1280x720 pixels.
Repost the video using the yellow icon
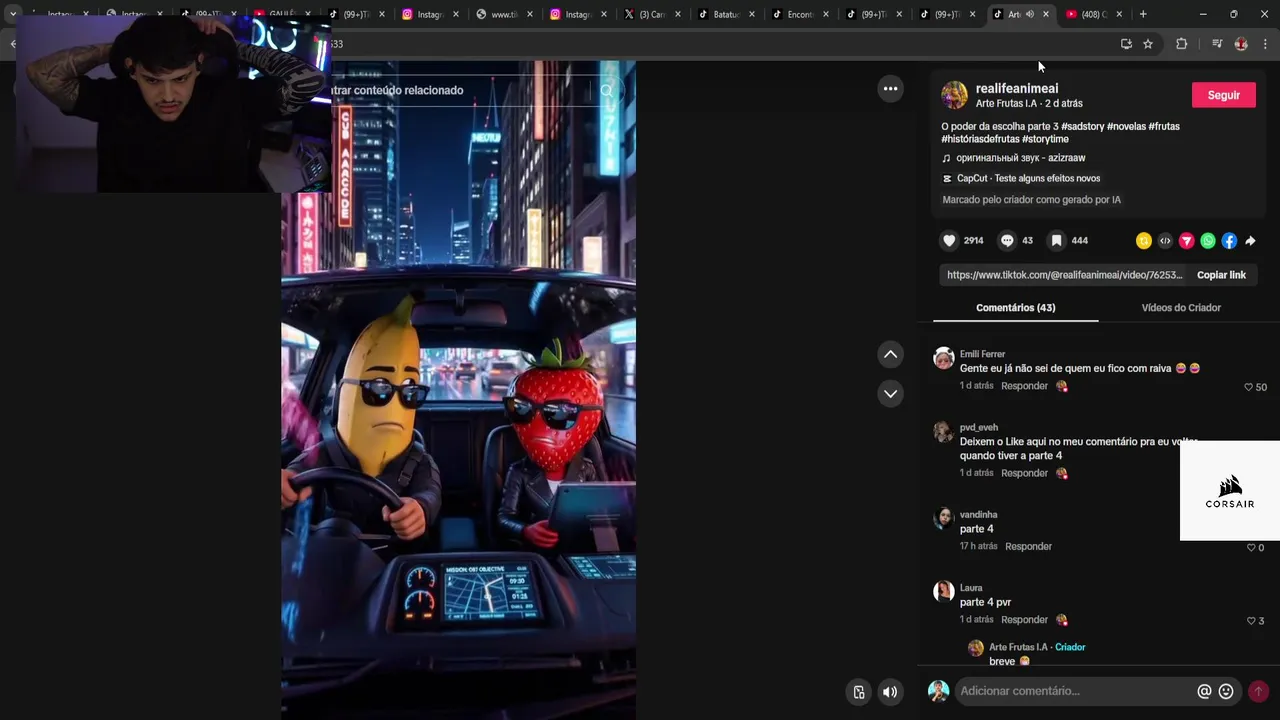(1144, 241)
